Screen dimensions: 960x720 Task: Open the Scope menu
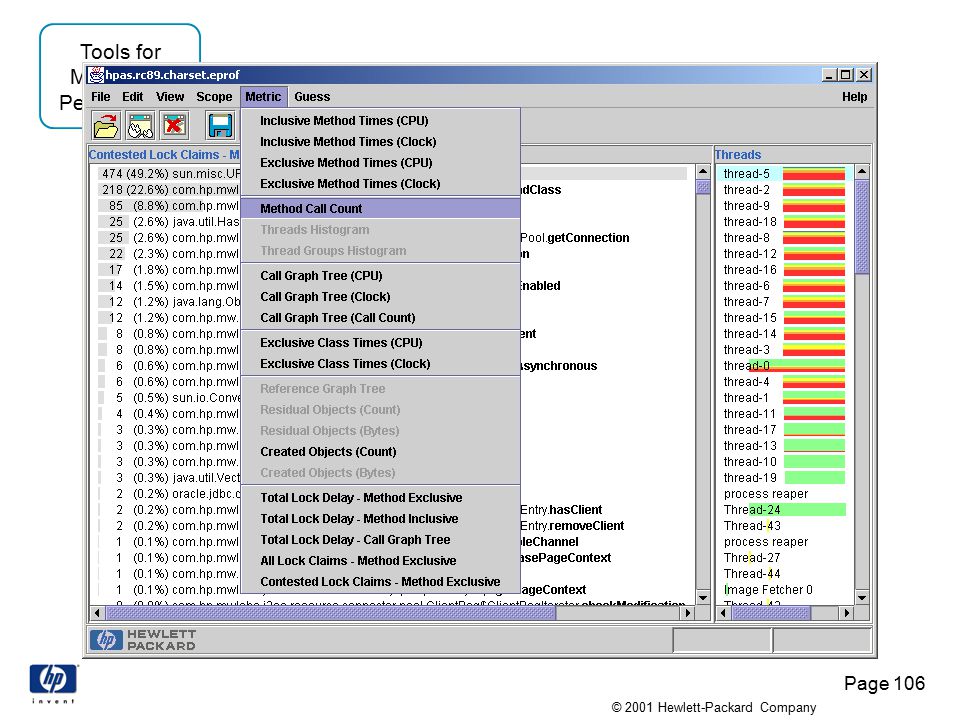214,97
